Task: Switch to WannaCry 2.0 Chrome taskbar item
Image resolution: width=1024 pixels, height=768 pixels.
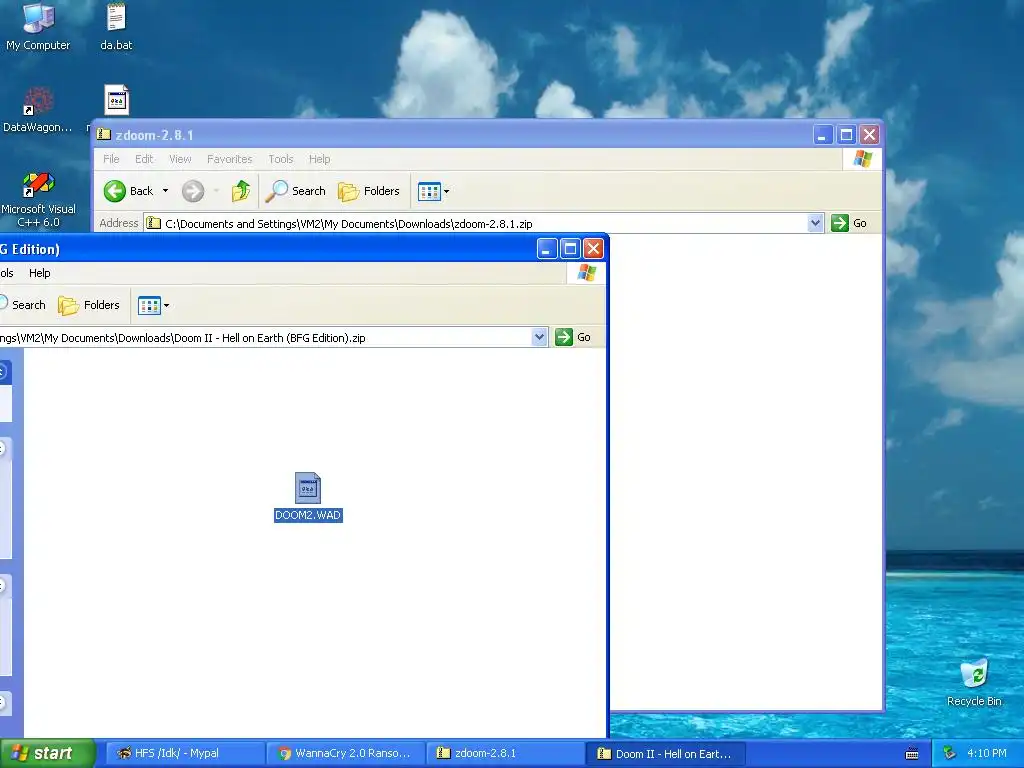Action: point(345,754)
